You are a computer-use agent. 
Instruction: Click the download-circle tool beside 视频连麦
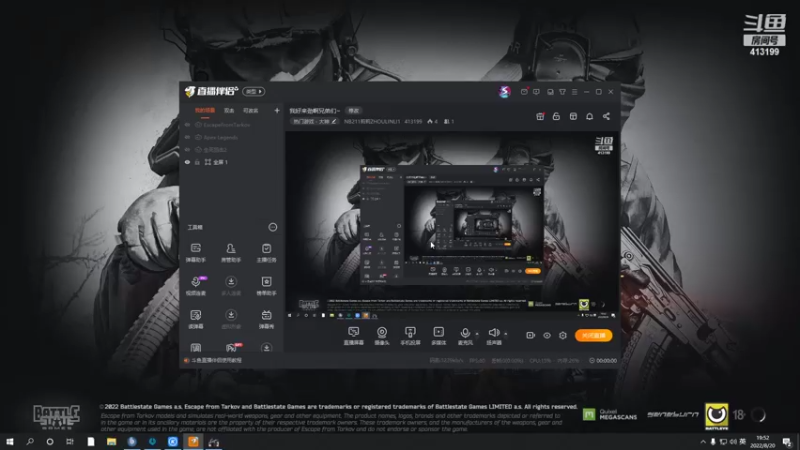[x=231, y=286]
